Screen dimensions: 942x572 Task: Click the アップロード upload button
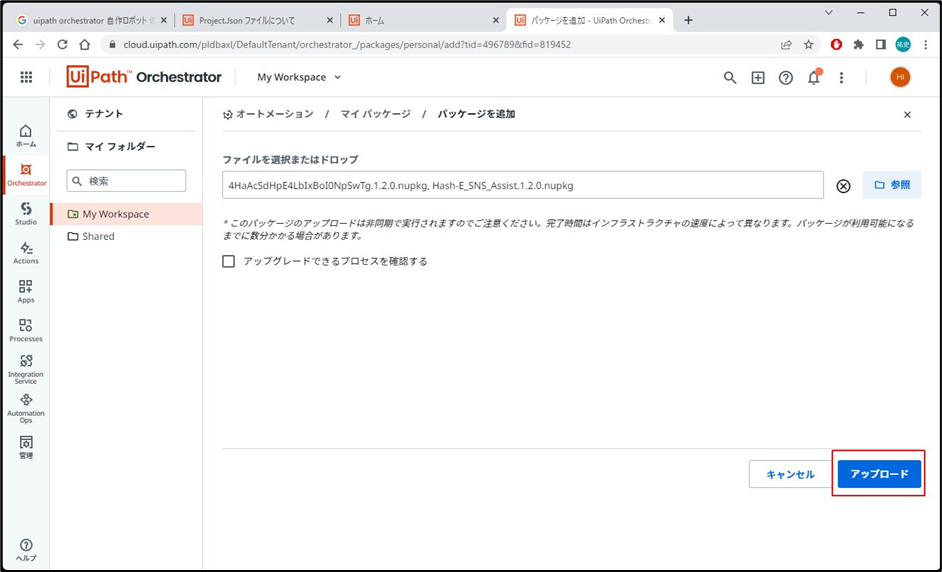click(x=879, y=474)
